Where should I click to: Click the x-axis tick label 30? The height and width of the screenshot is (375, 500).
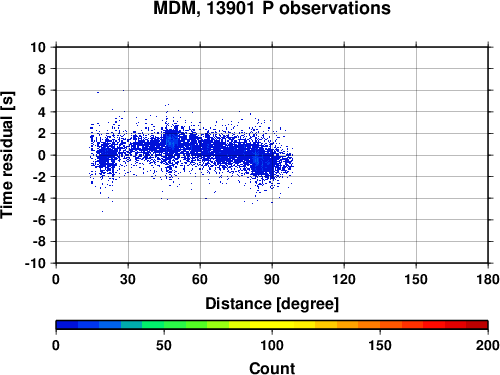[x=128, y=279]
